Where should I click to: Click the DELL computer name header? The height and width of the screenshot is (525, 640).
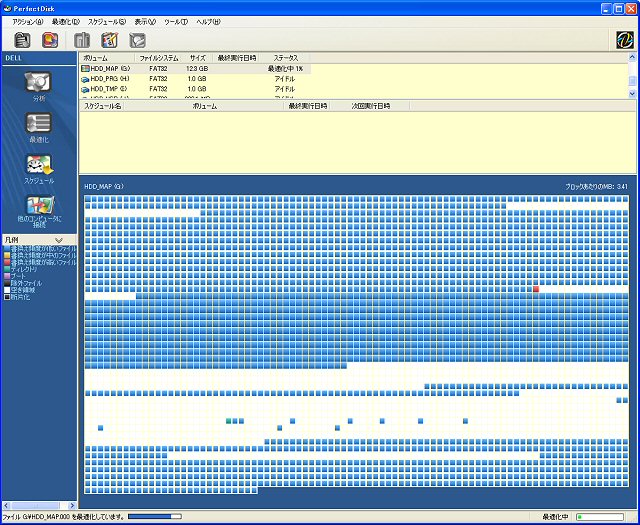click(13, 58)
